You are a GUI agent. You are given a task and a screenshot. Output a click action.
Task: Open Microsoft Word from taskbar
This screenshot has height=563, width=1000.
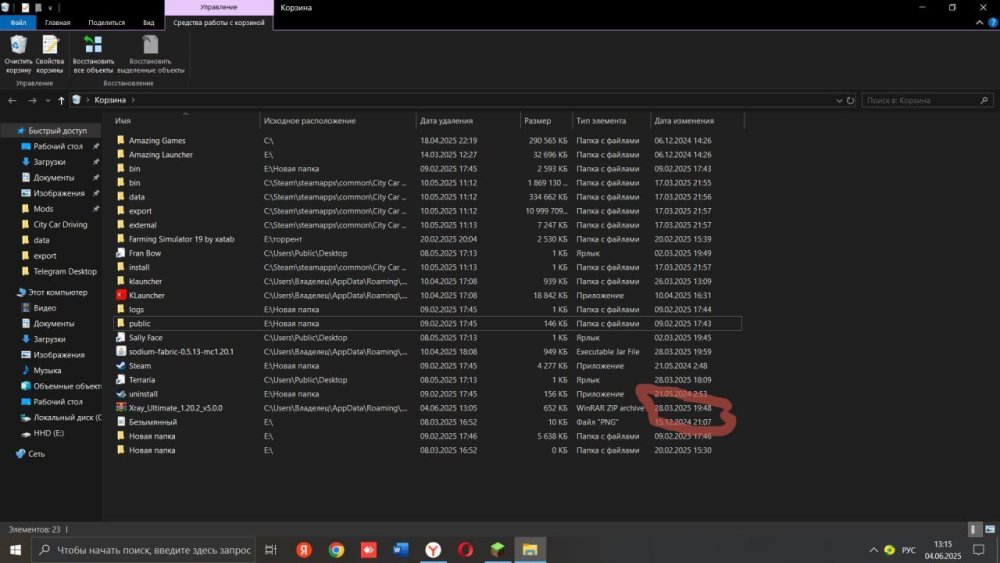pyautogui.click(x=401, y=550)
